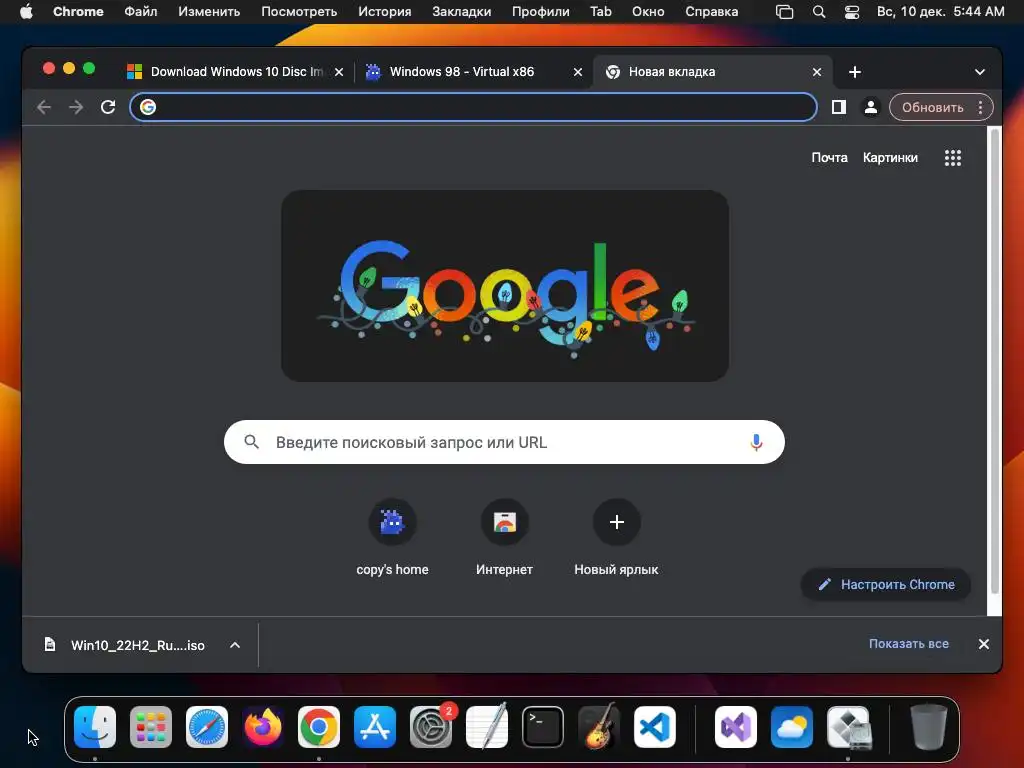The image size is (1024, 768).
Task: Click Google Chrome in the Dock
Action: coord(319,727)
